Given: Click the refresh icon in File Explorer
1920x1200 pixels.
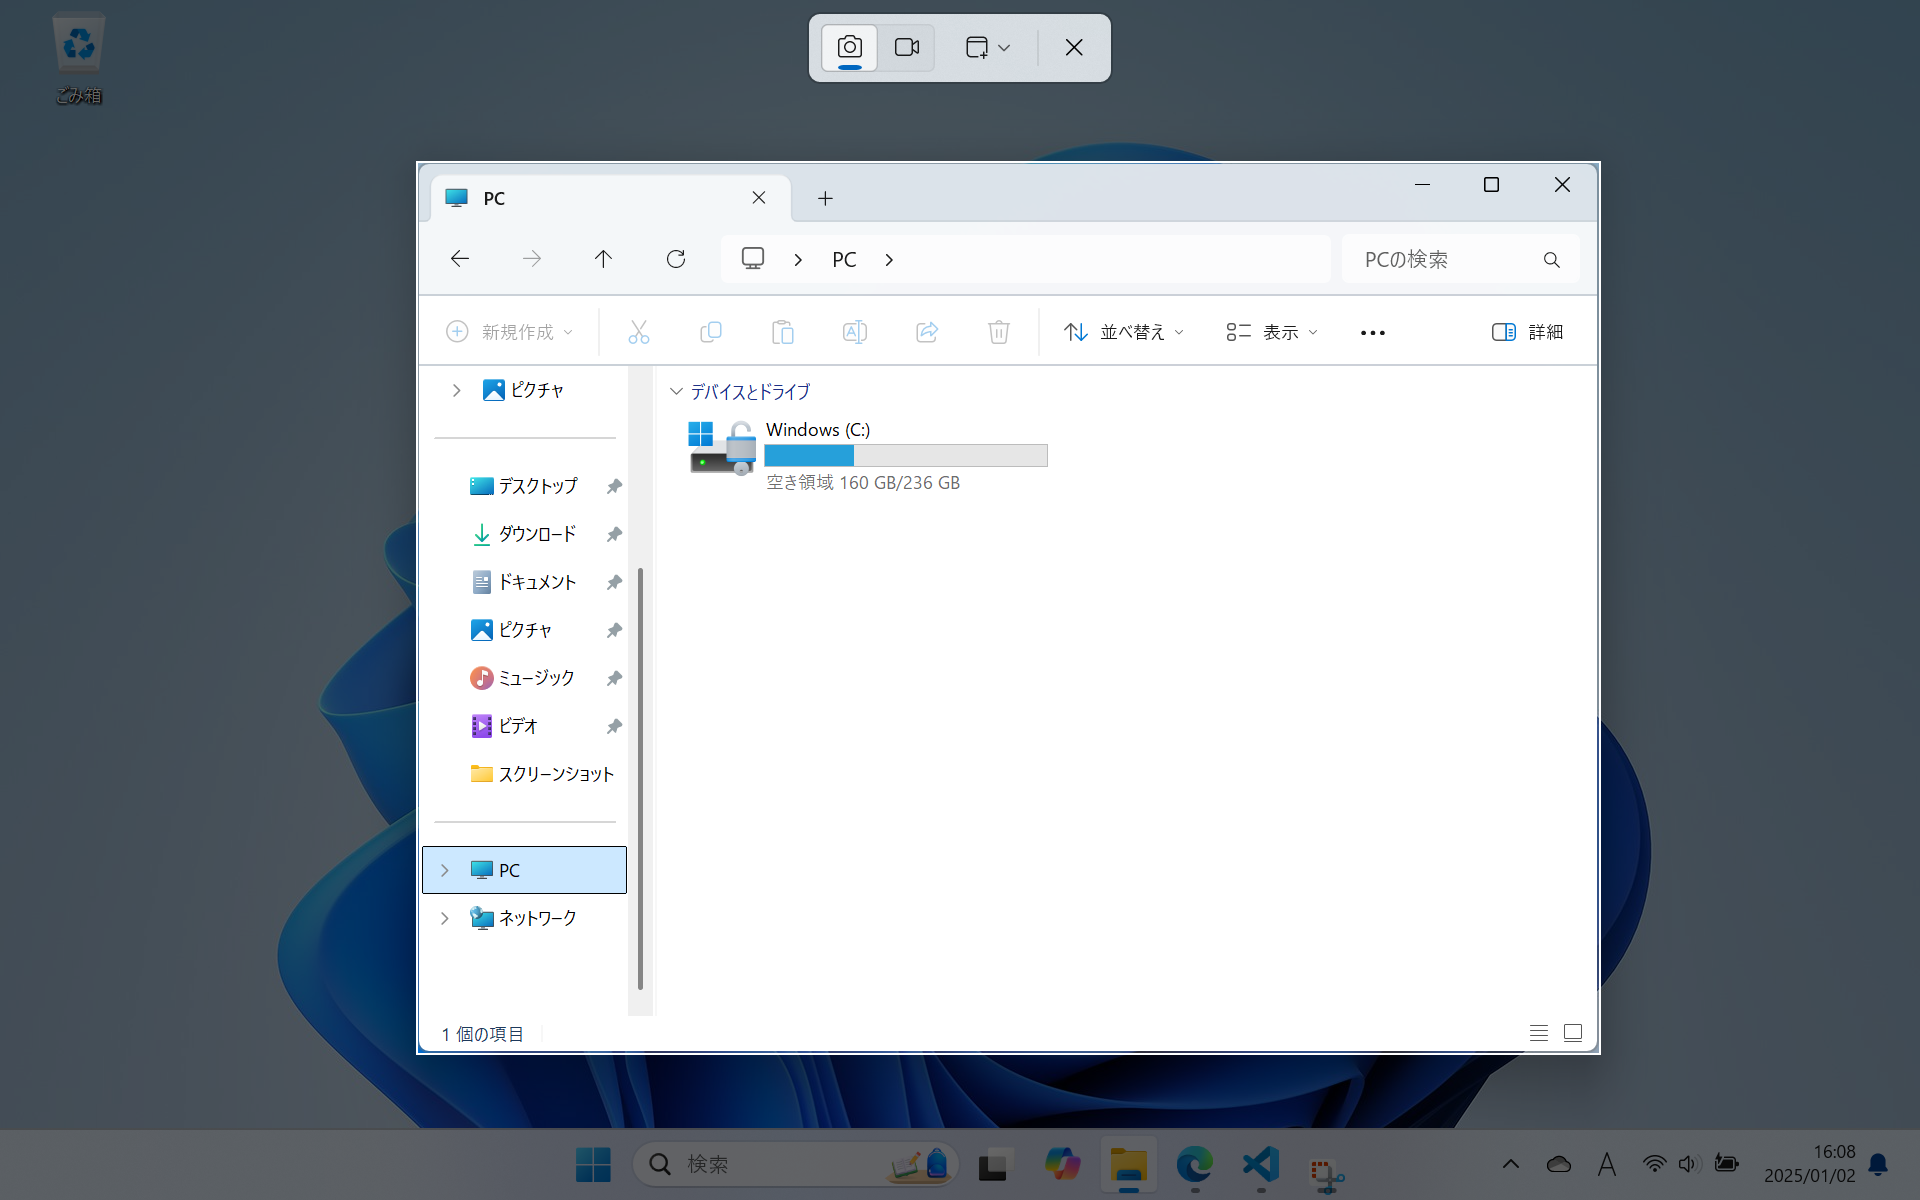Looking at the screenshot, I should point(676,259).
